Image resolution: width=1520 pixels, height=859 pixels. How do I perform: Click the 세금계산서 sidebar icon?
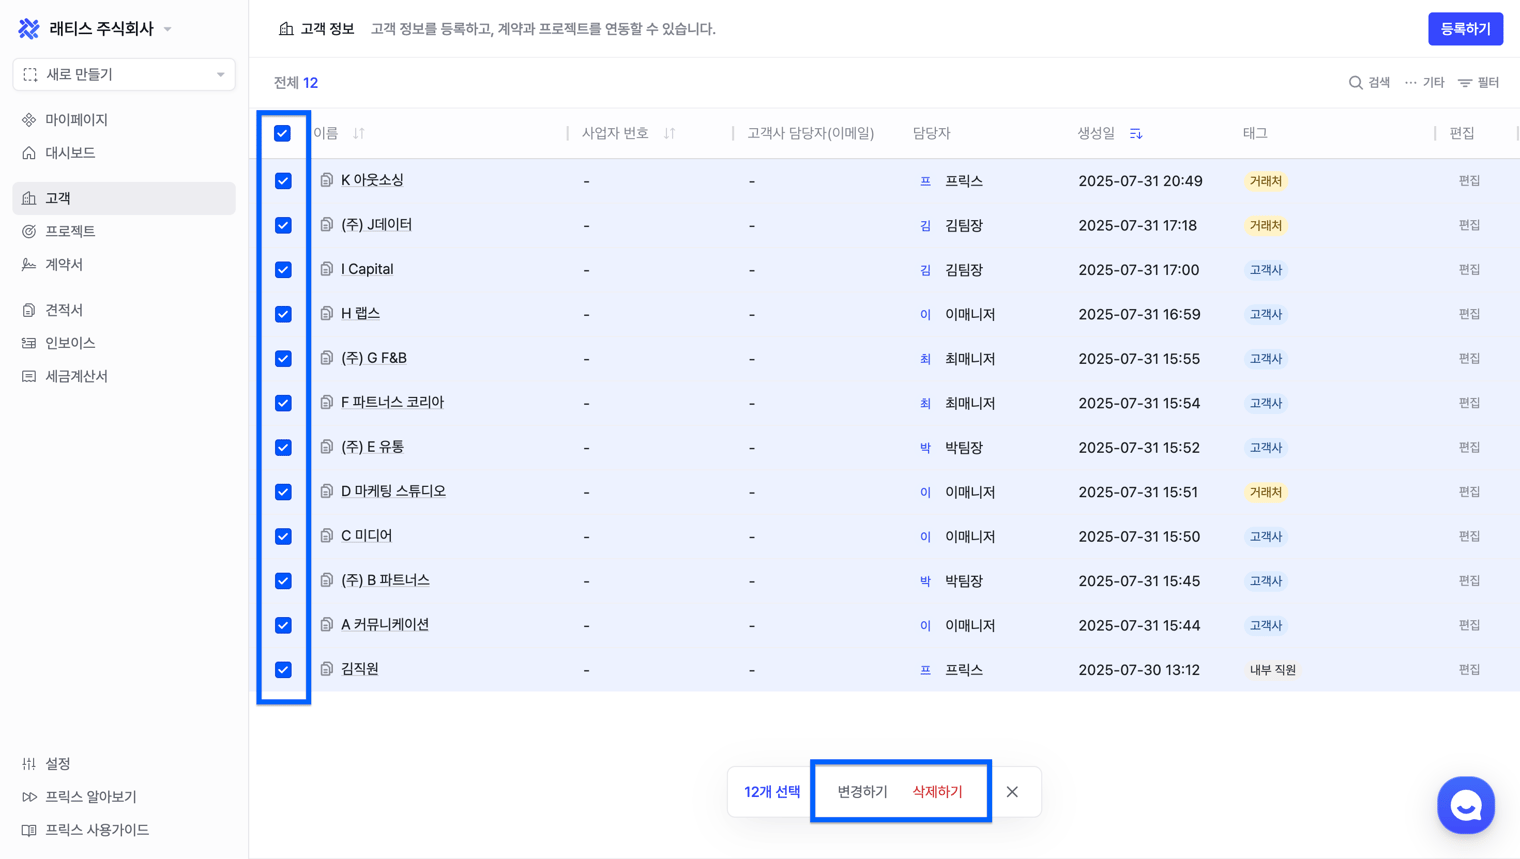[x=29, y=377]
